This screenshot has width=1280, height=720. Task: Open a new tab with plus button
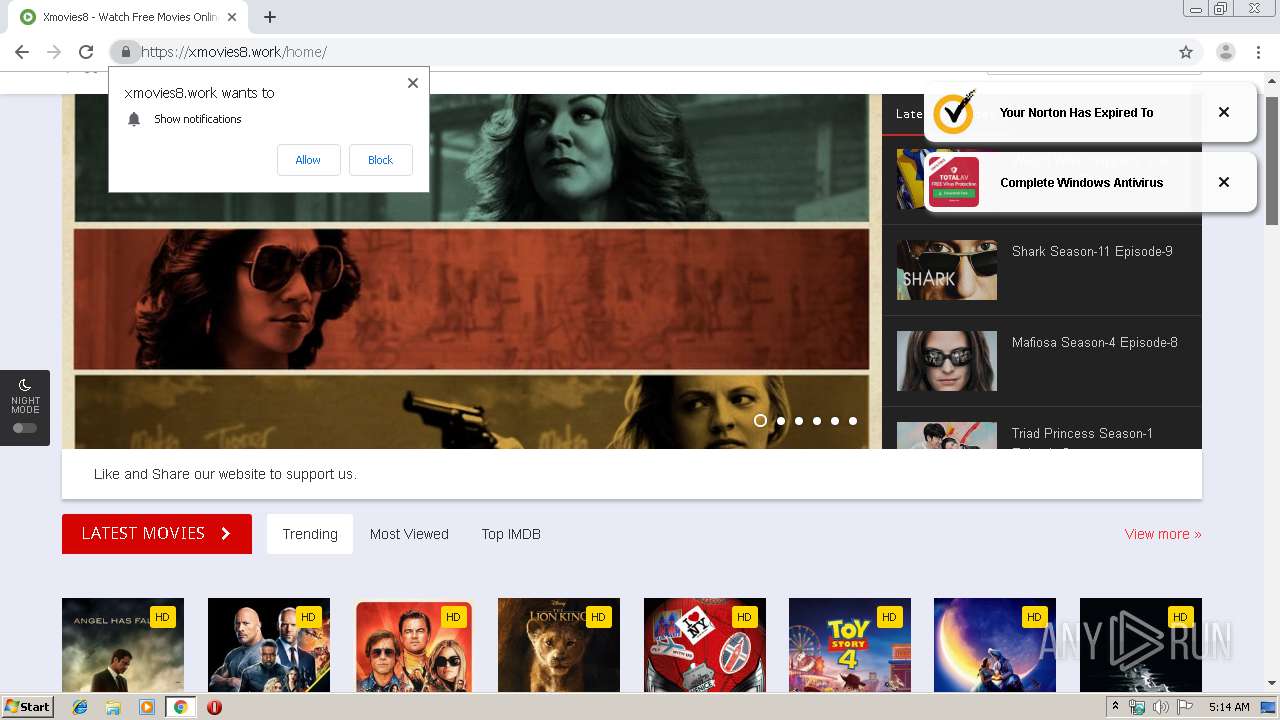270,17
